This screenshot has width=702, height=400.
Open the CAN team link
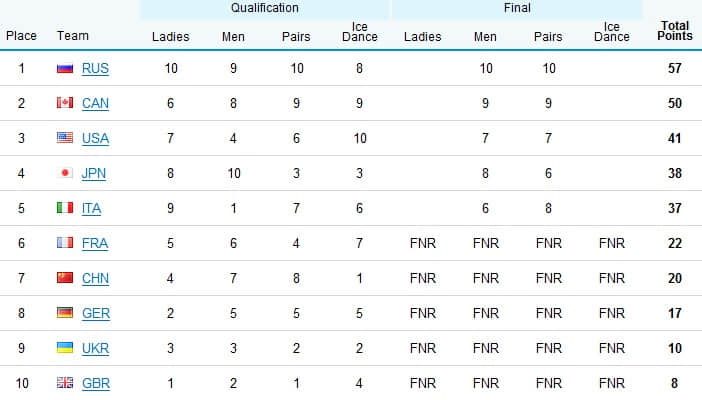(95, 103)
